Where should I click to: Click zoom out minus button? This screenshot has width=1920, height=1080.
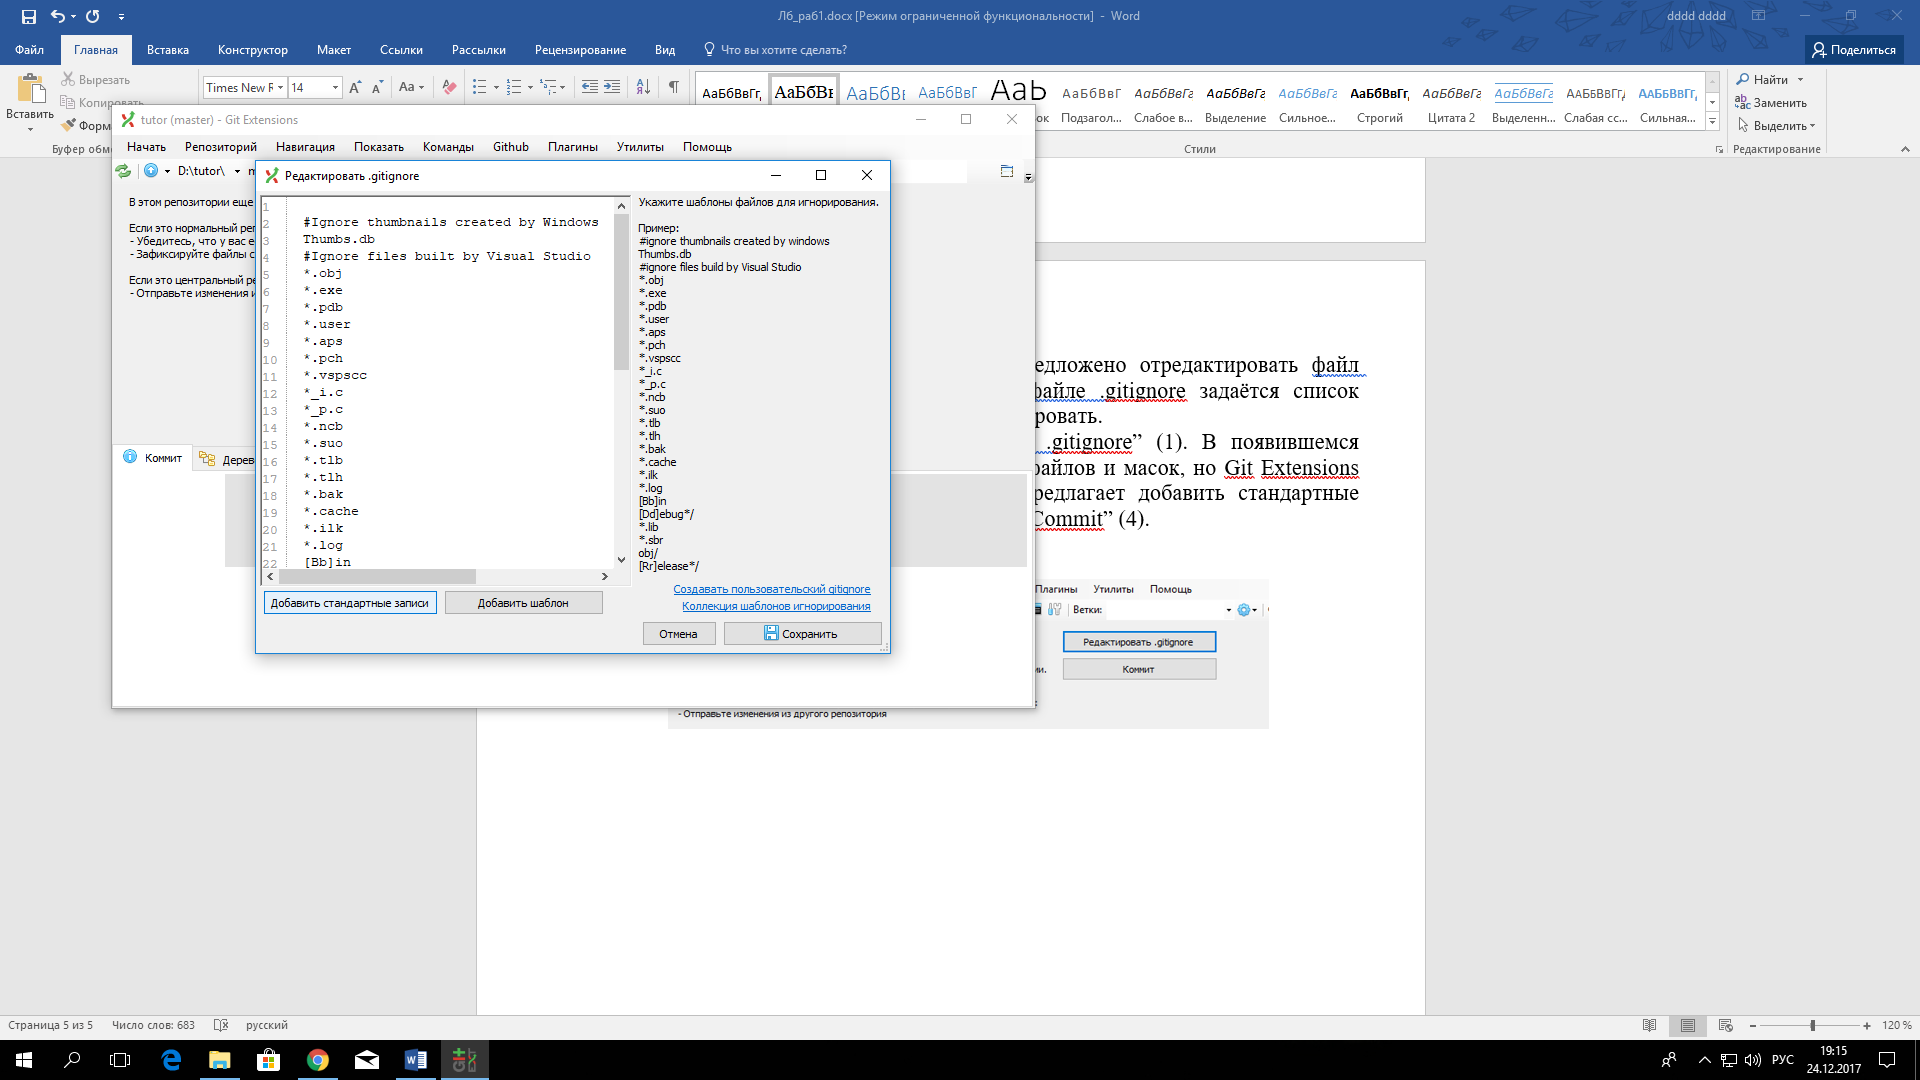pyautogui.click(x=1752, y=1026)
